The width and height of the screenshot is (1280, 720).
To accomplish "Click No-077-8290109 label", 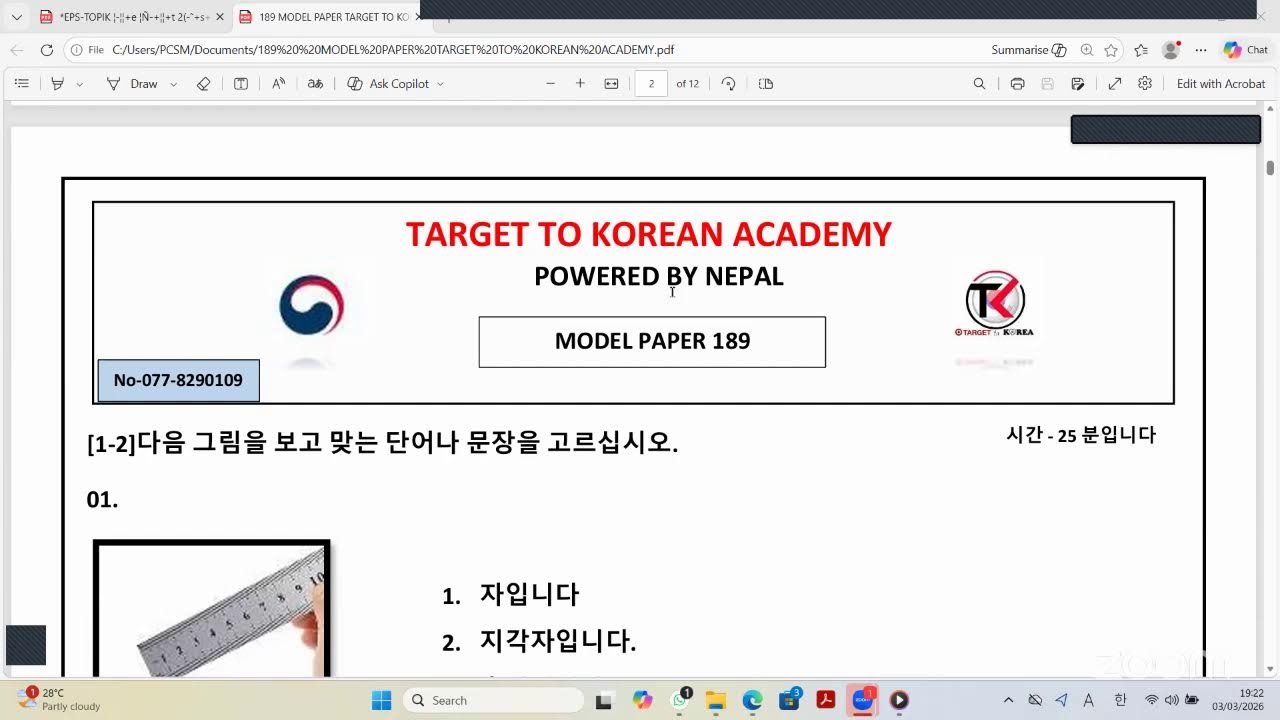I will [x=178, y=380].
